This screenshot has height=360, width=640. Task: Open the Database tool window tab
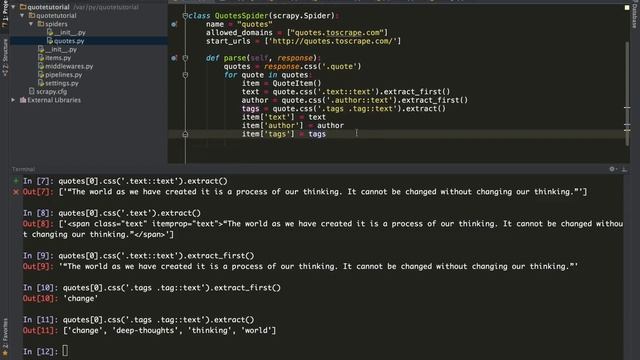[x=635, y=16]
